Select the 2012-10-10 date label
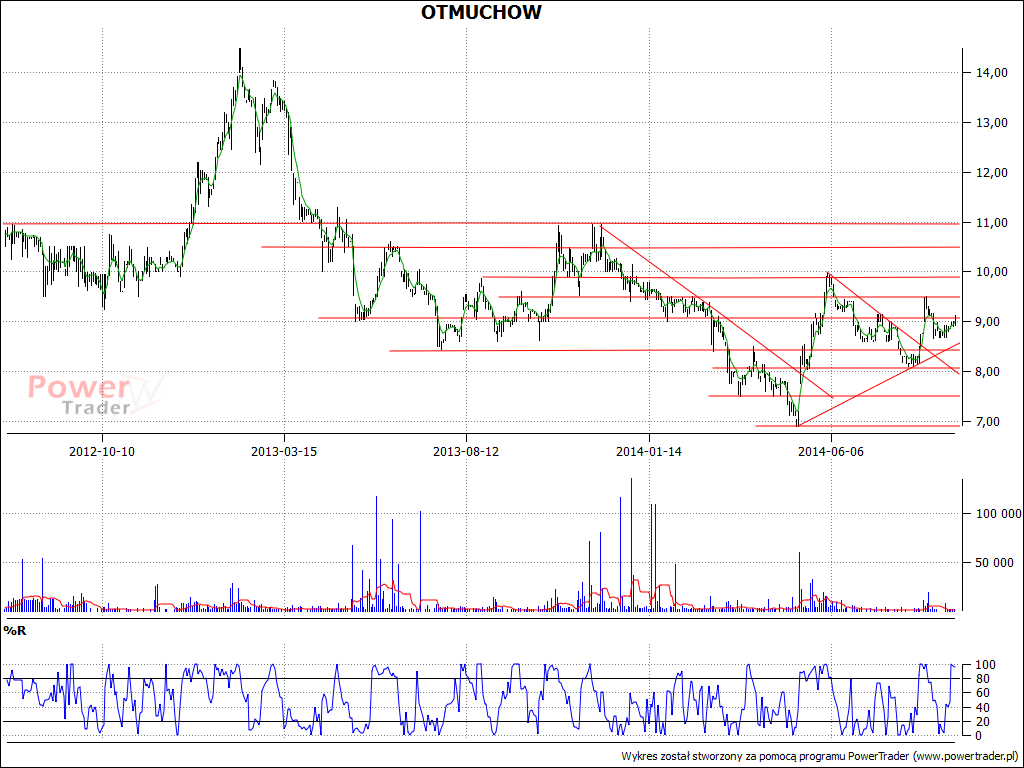 click(x=102, y=451)
